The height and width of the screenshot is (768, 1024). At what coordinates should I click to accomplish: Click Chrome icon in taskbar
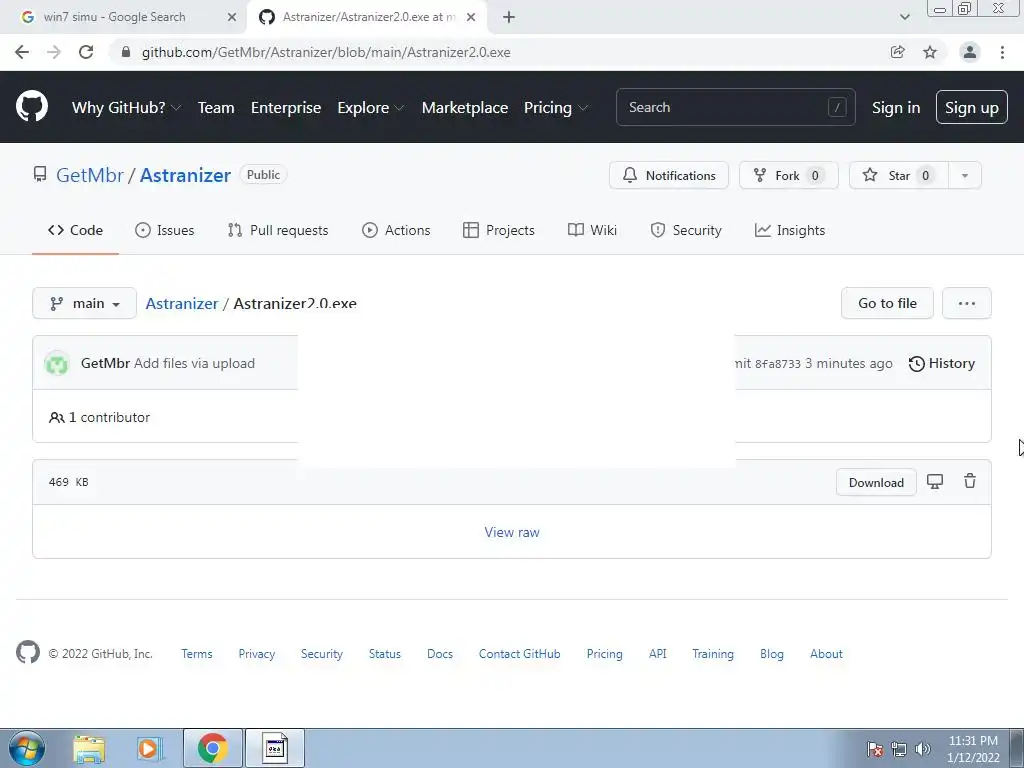tap(212, 748)
